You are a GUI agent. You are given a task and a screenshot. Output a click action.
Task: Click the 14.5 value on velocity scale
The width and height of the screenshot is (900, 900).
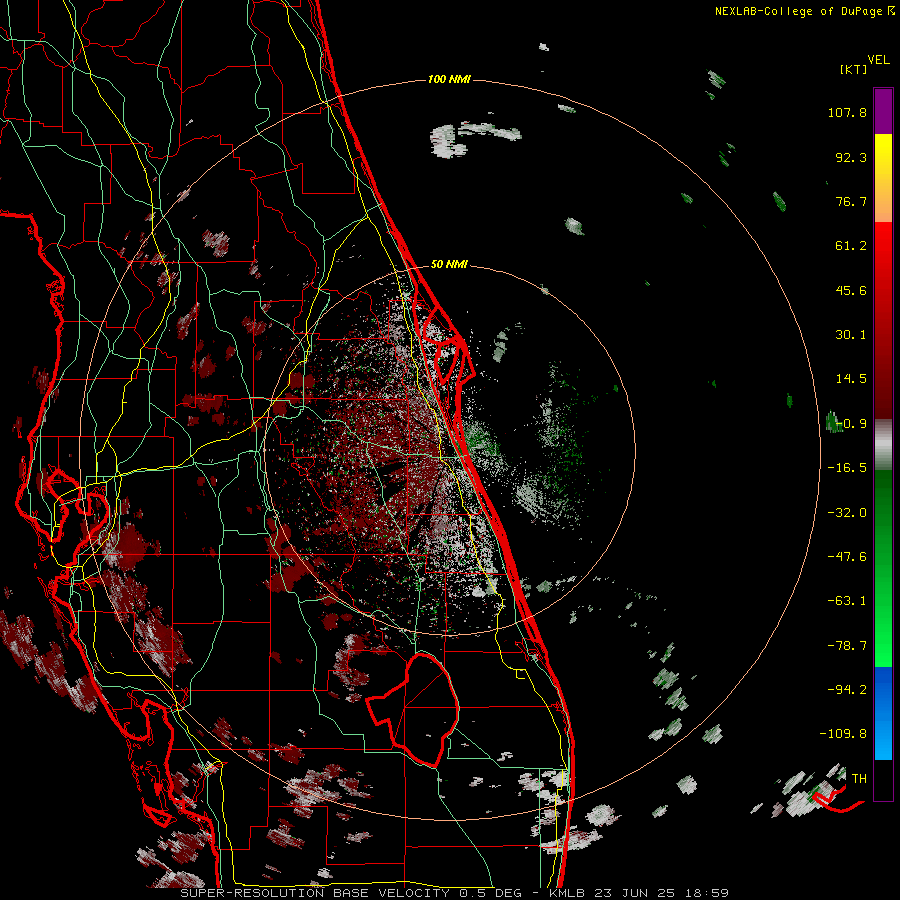click(x=851, y=379)
